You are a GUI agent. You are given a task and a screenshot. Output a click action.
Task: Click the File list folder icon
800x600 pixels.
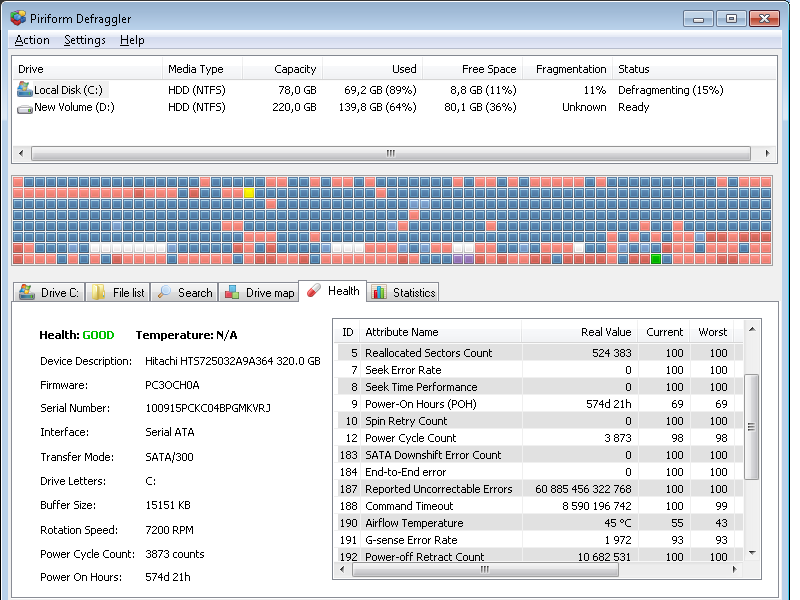(98, 292)
